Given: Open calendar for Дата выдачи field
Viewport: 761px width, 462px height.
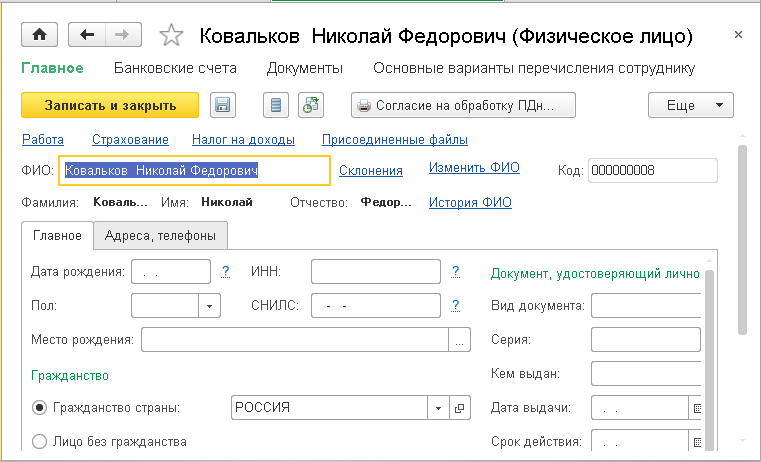Looking at the screenshot, I should tap(698, 408).
